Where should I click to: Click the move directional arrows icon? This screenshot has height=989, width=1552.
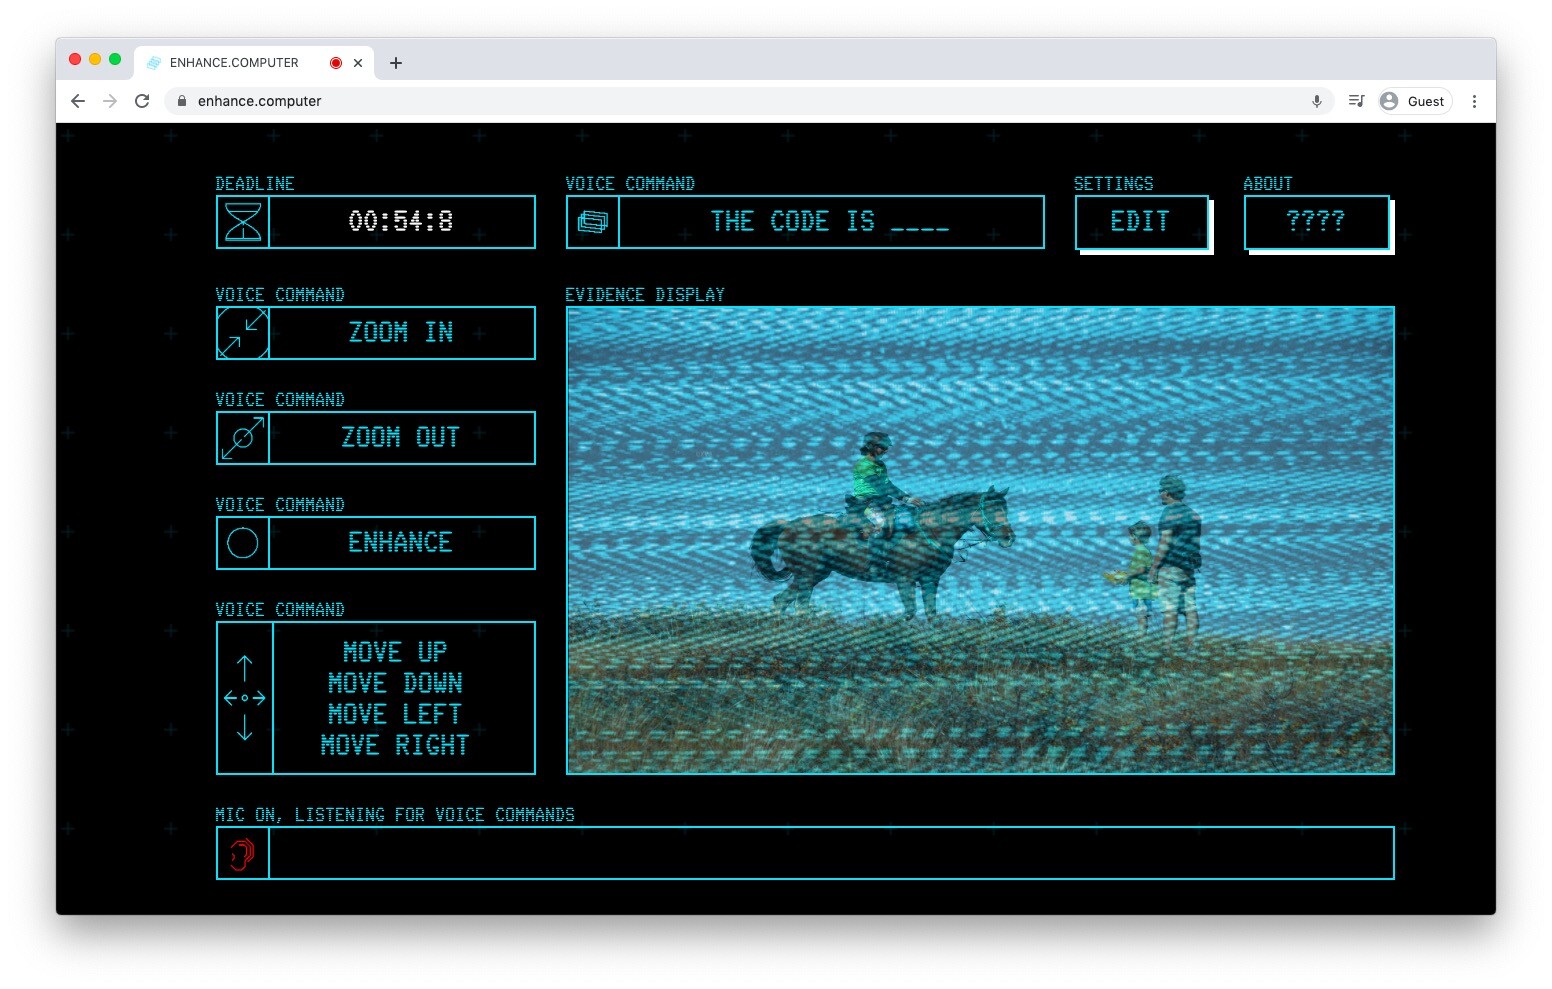245,698
